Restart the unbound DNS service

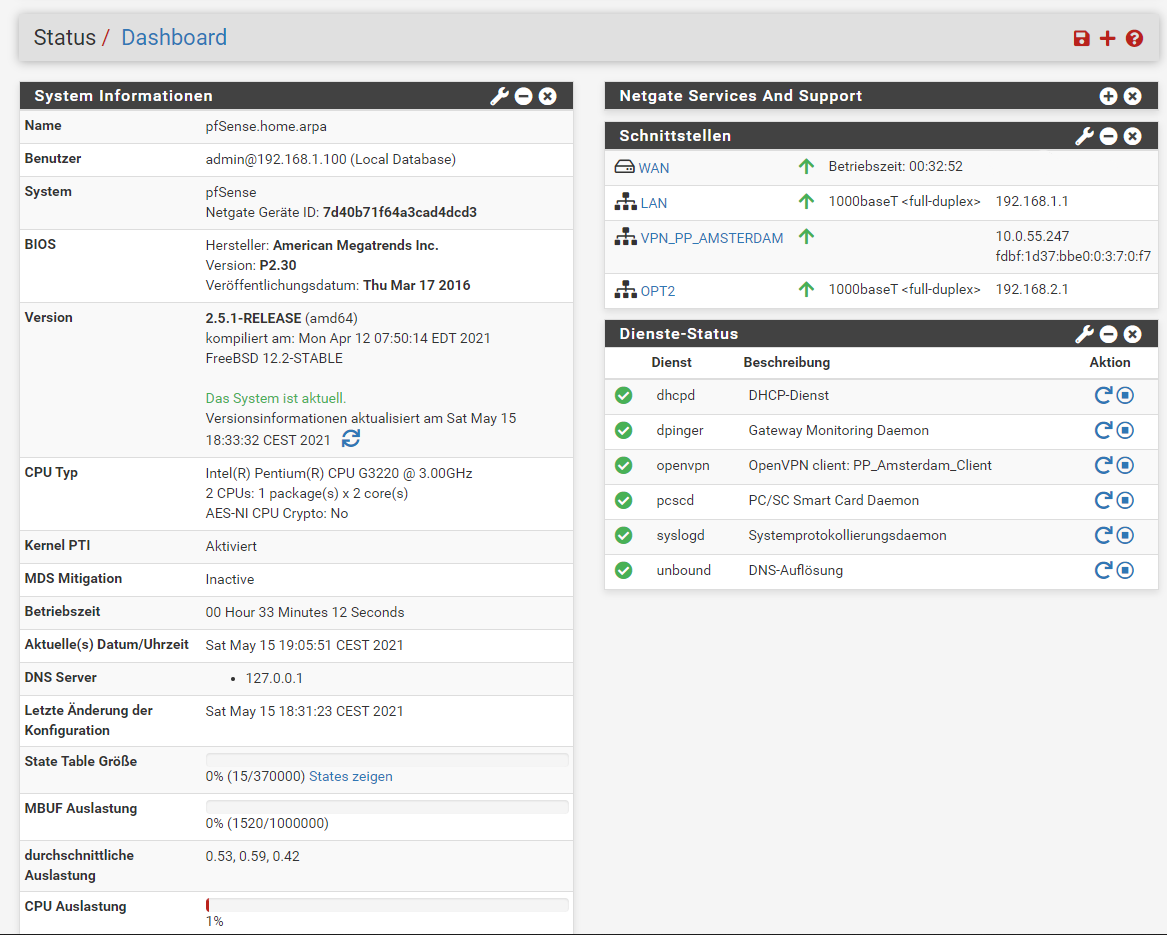(1103, 571)
